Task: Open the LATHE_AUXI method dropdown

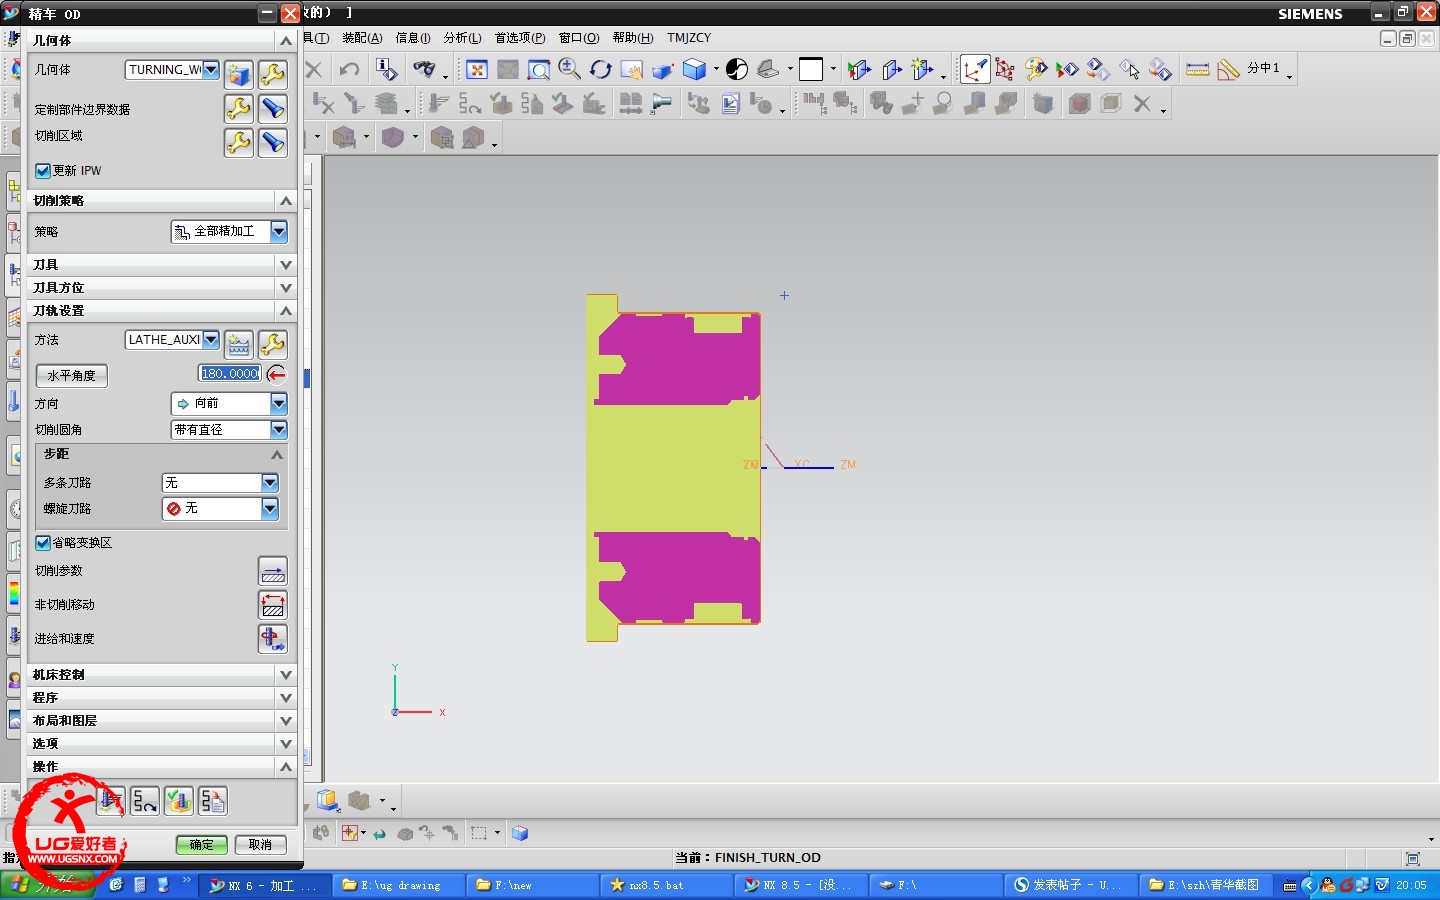Action: pyautogui.click(x=211, y=340)
